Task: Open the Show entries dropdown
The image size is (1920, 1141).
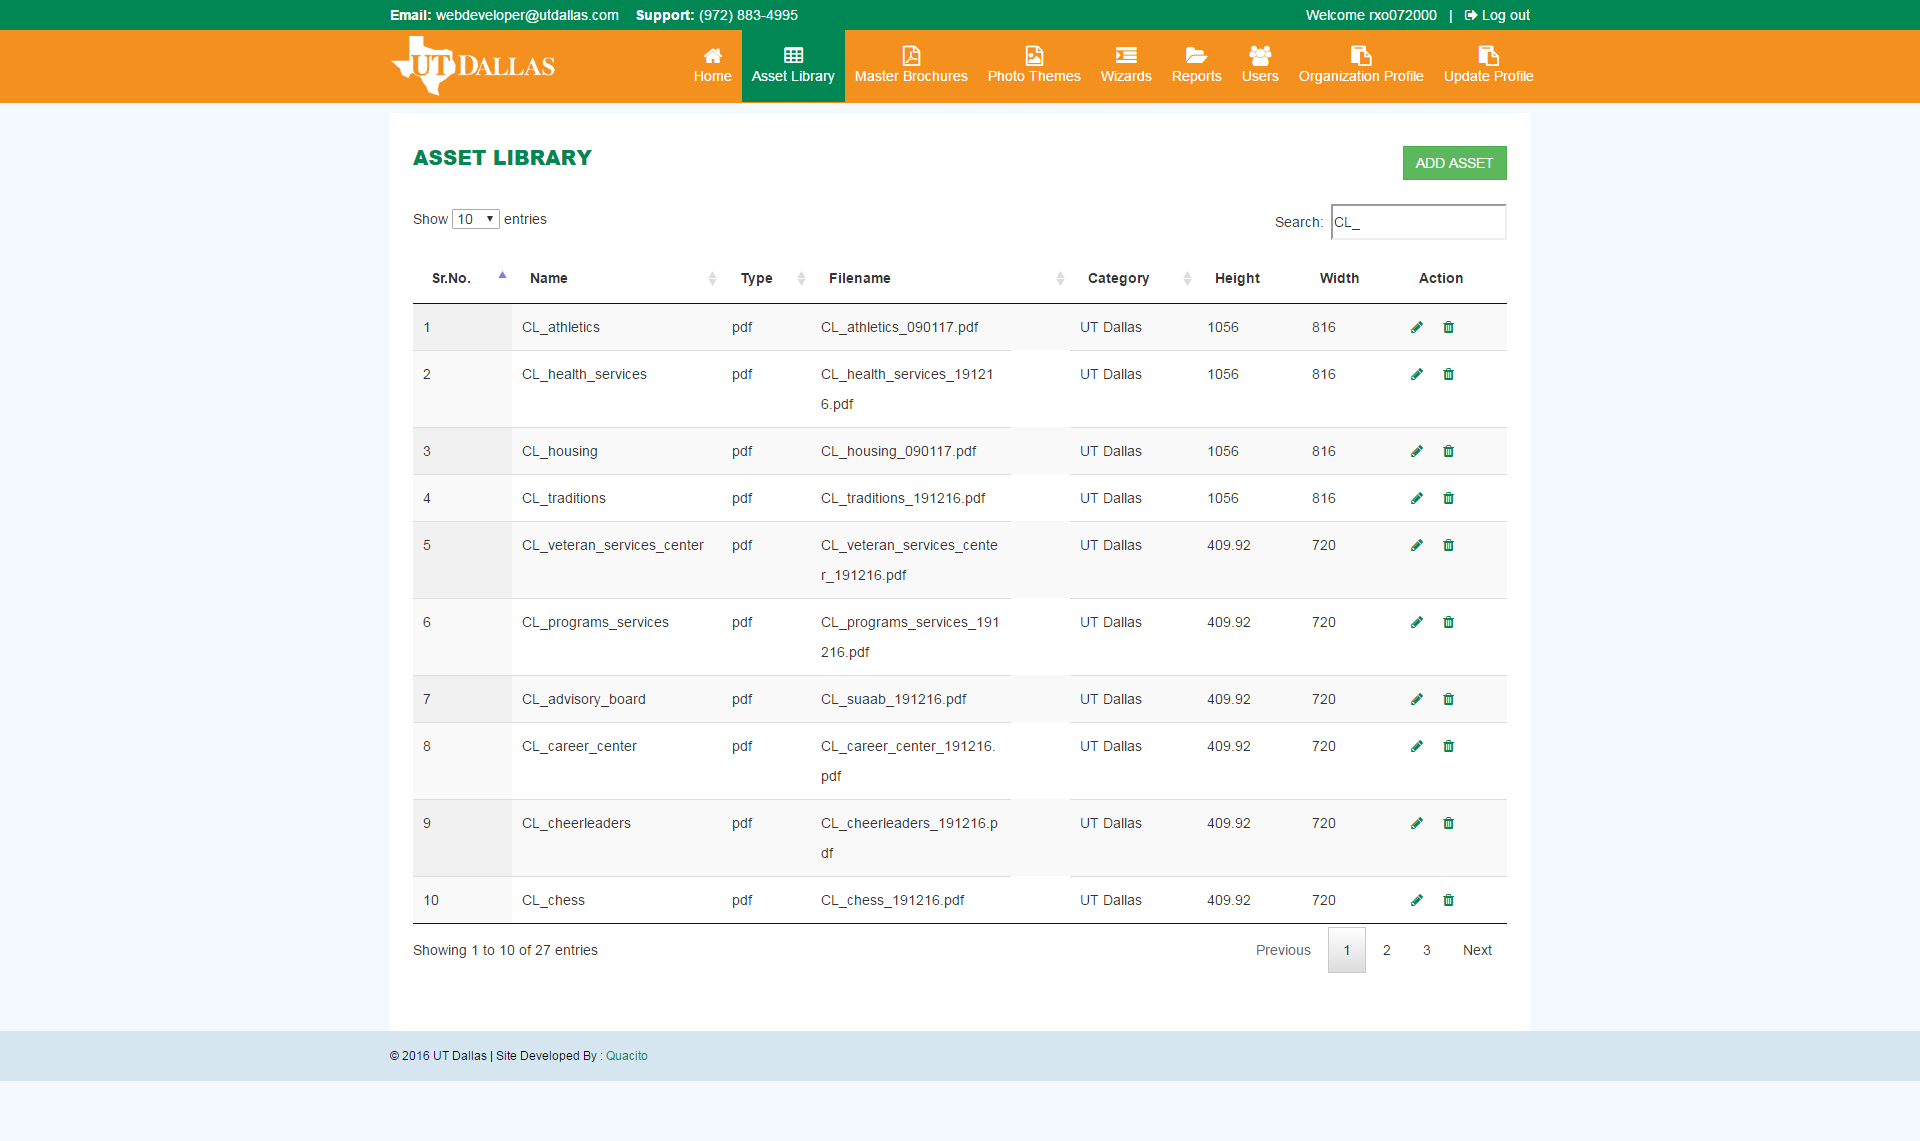Action: coord(475,219)
